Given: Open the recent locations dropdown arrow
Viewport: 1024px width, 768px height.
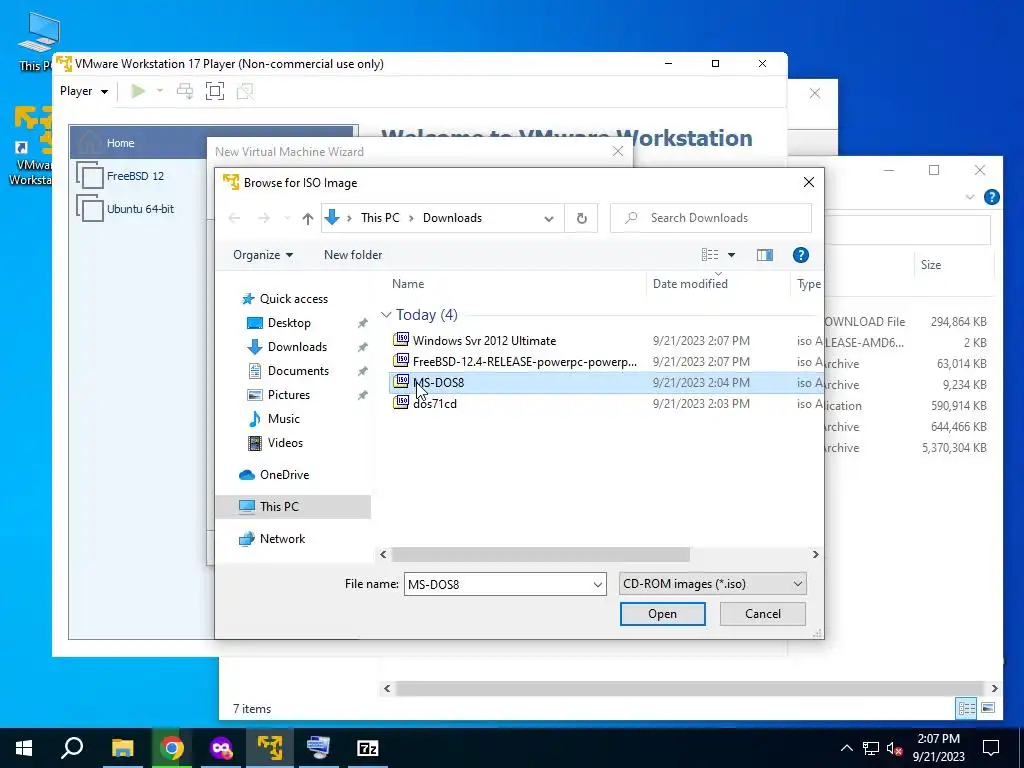Looking at the screenshot, I should 287,218.
